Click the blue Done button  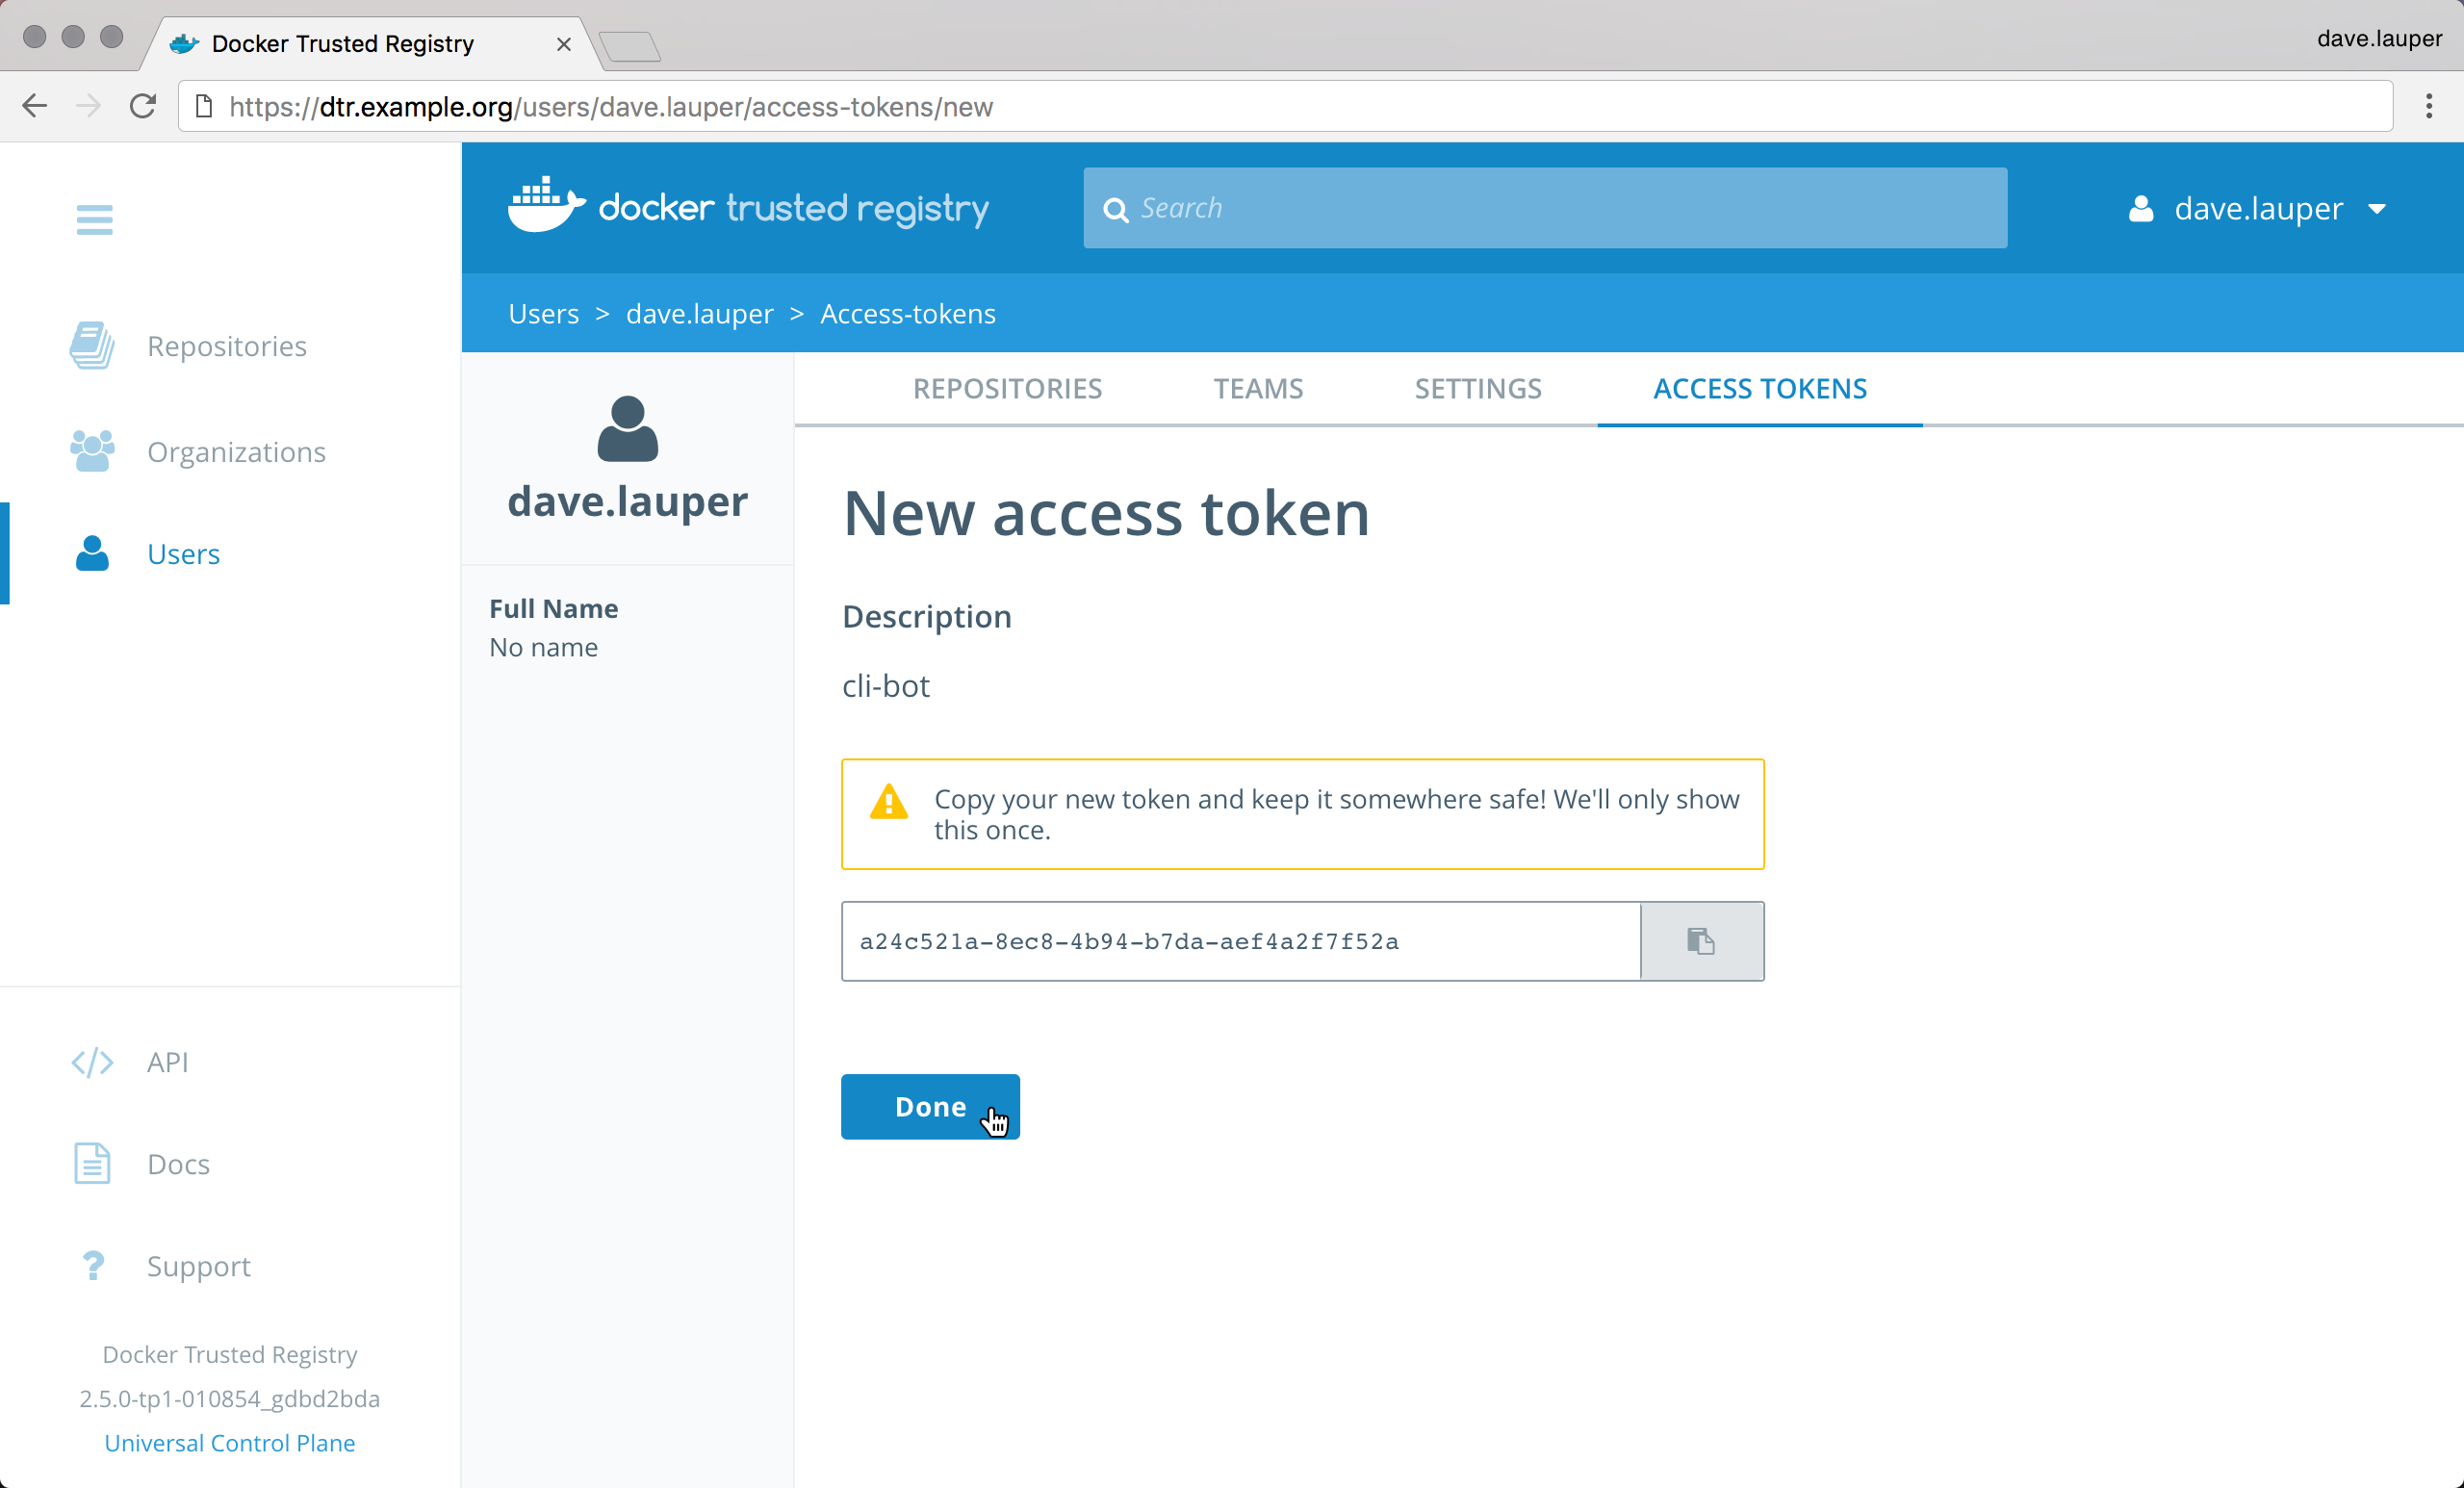point(929,1106)
